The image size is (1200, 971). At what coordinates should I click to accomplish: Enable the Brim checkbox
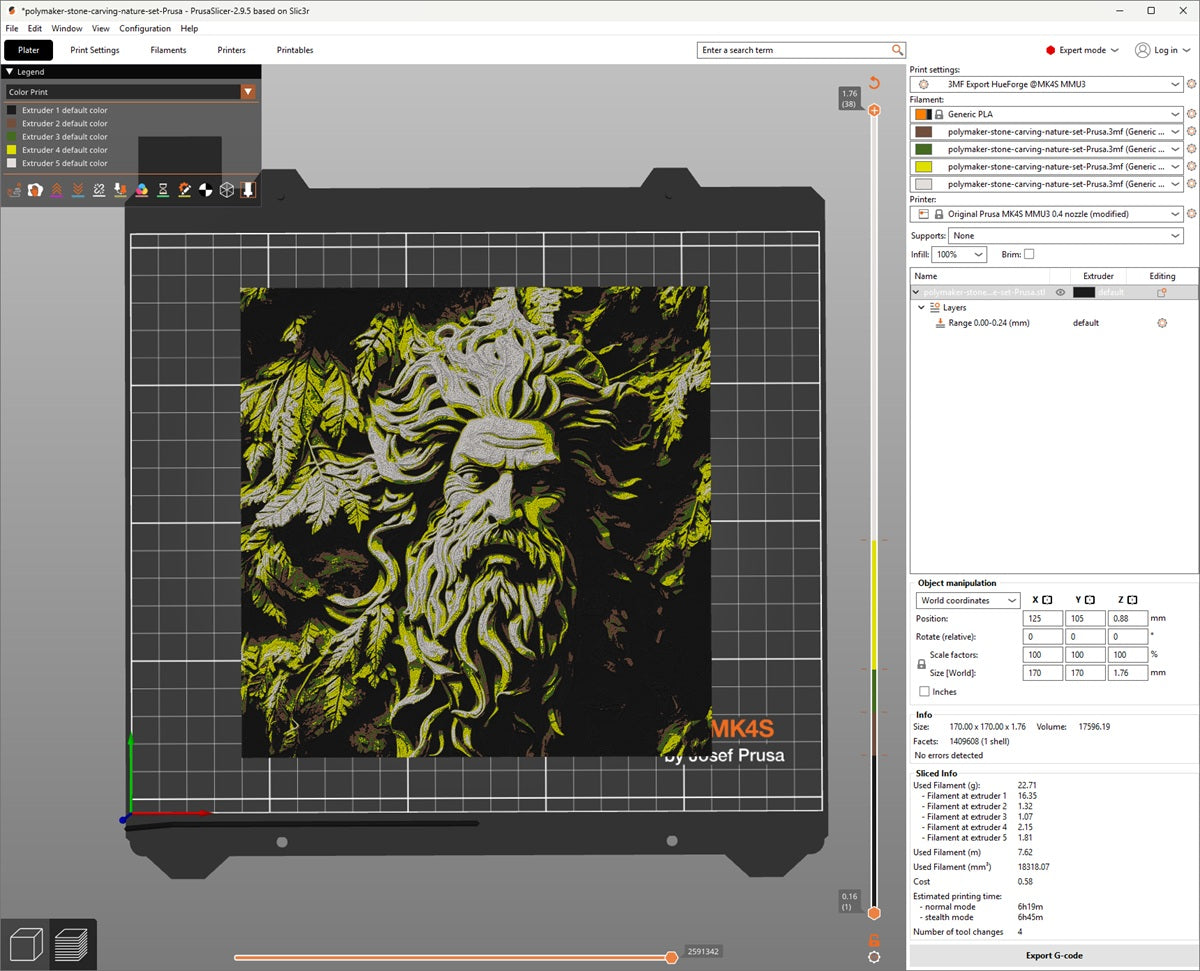(x=1029, y=254)
